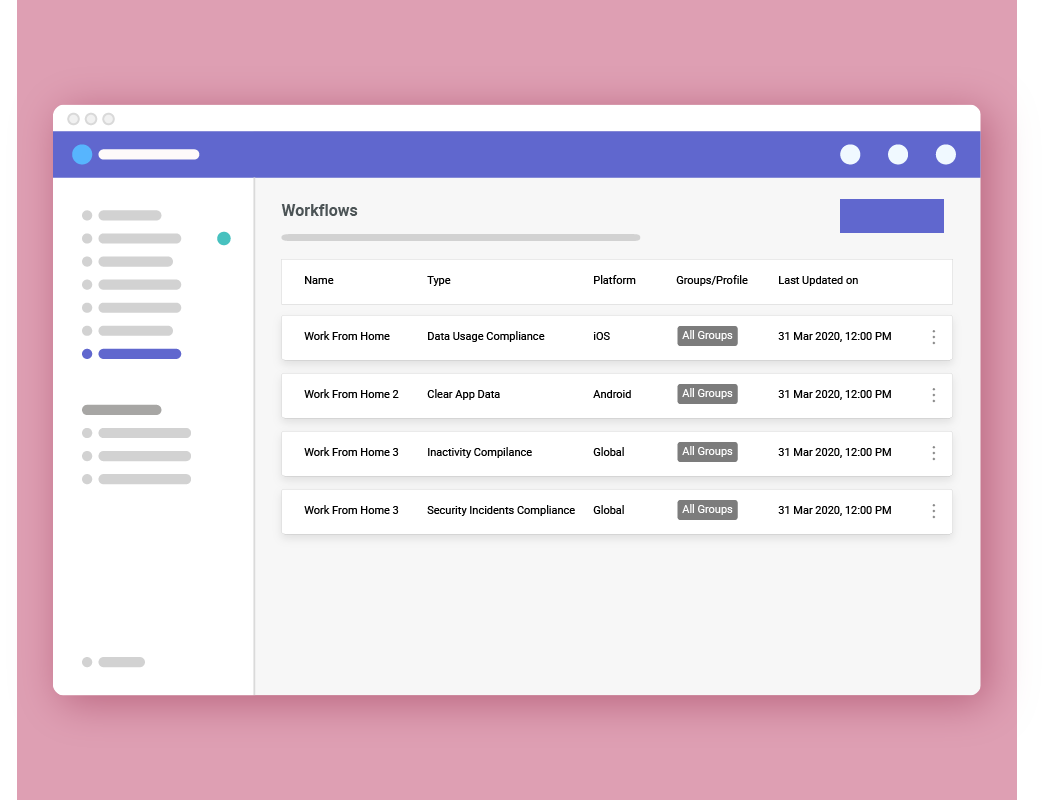Click the Inactivity Compilance type cell
This screenshot has width=1048, height=800.
tap(479, 452)
